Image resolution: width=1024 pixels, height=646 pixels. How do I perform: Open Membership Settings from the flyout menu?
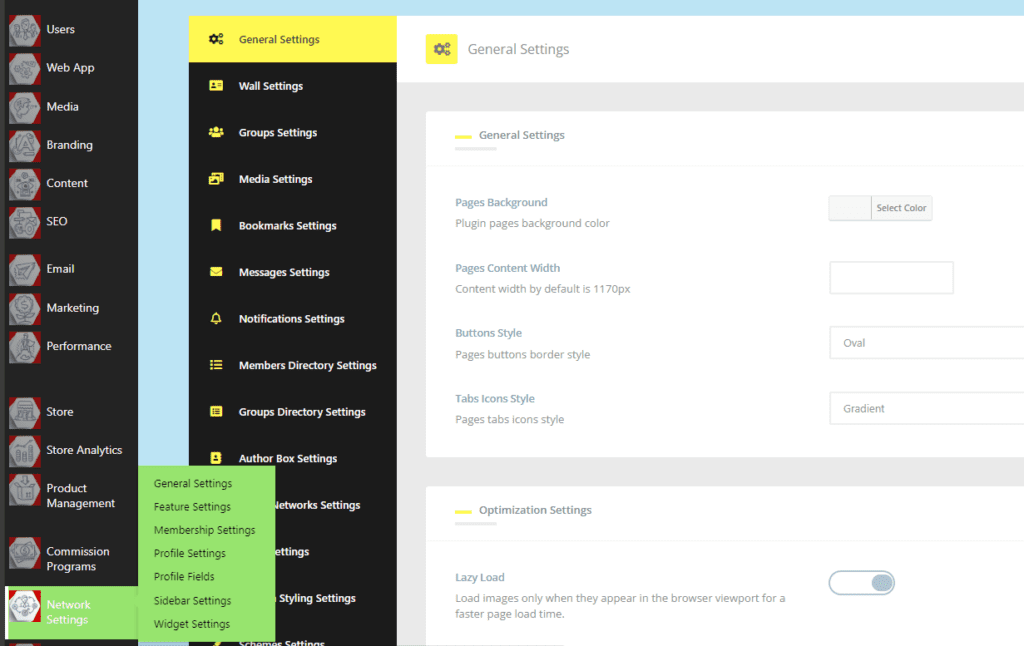click(204, 530)
